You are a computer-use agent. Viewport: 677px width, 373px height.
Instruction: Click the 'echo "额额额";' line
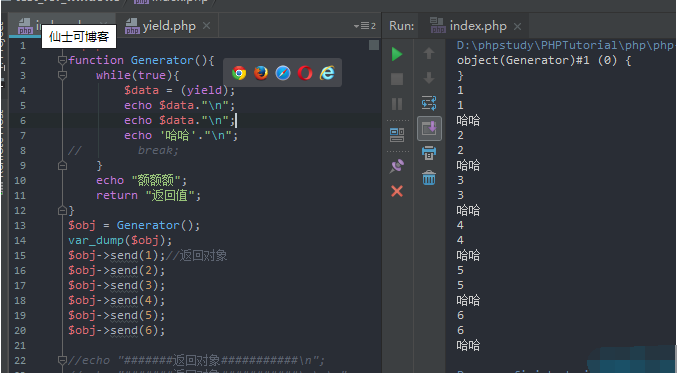[142, 180]
